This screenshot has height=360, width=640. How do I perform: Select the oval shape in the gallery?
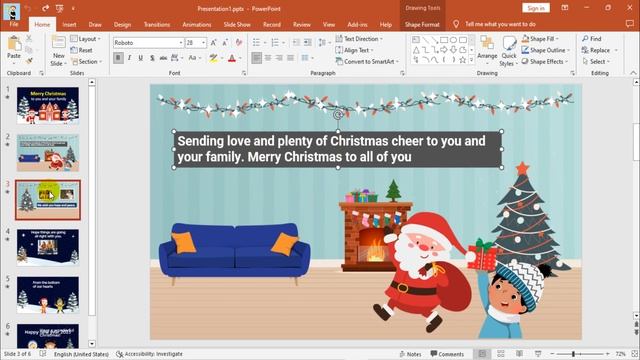point(453,40)
